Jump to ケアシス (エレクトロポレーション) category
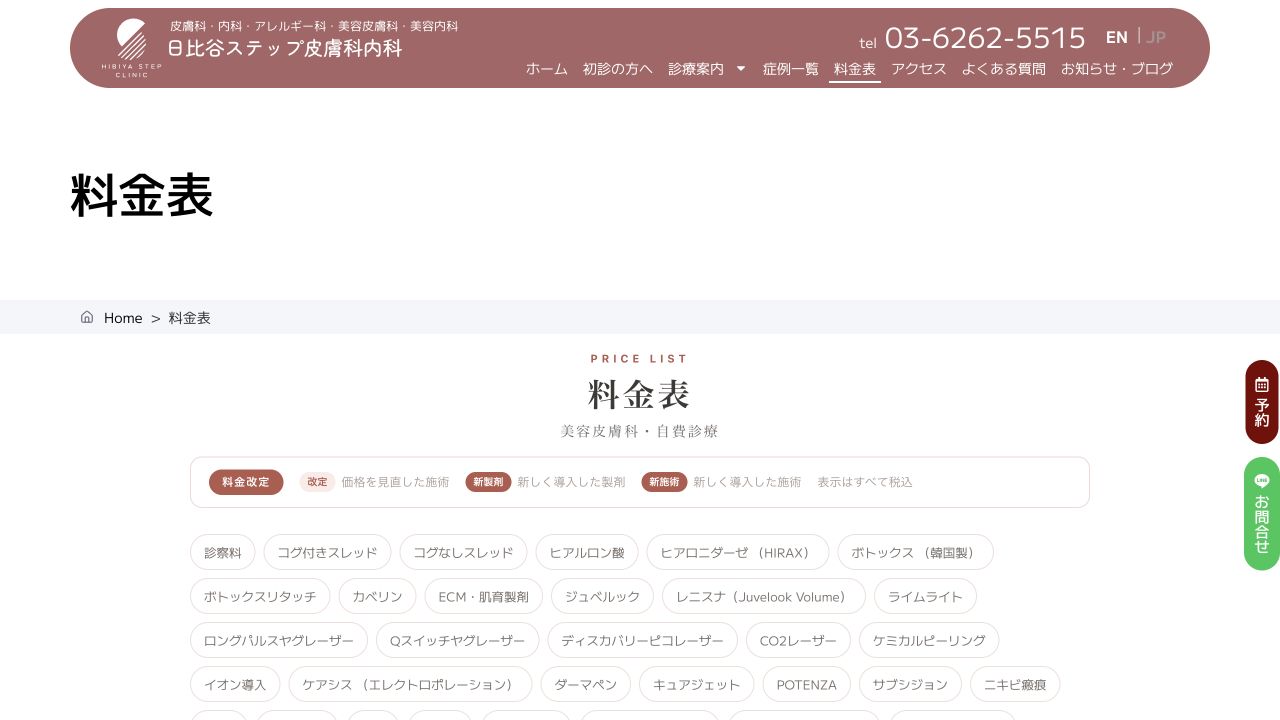The image size is (1280, 720). (410, 684)
